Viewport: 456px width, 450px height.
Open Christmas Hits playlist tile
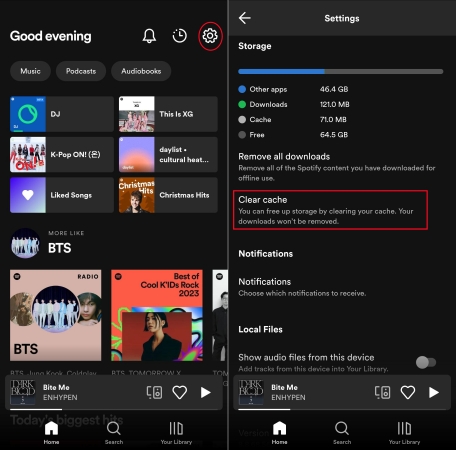(168, 195)
